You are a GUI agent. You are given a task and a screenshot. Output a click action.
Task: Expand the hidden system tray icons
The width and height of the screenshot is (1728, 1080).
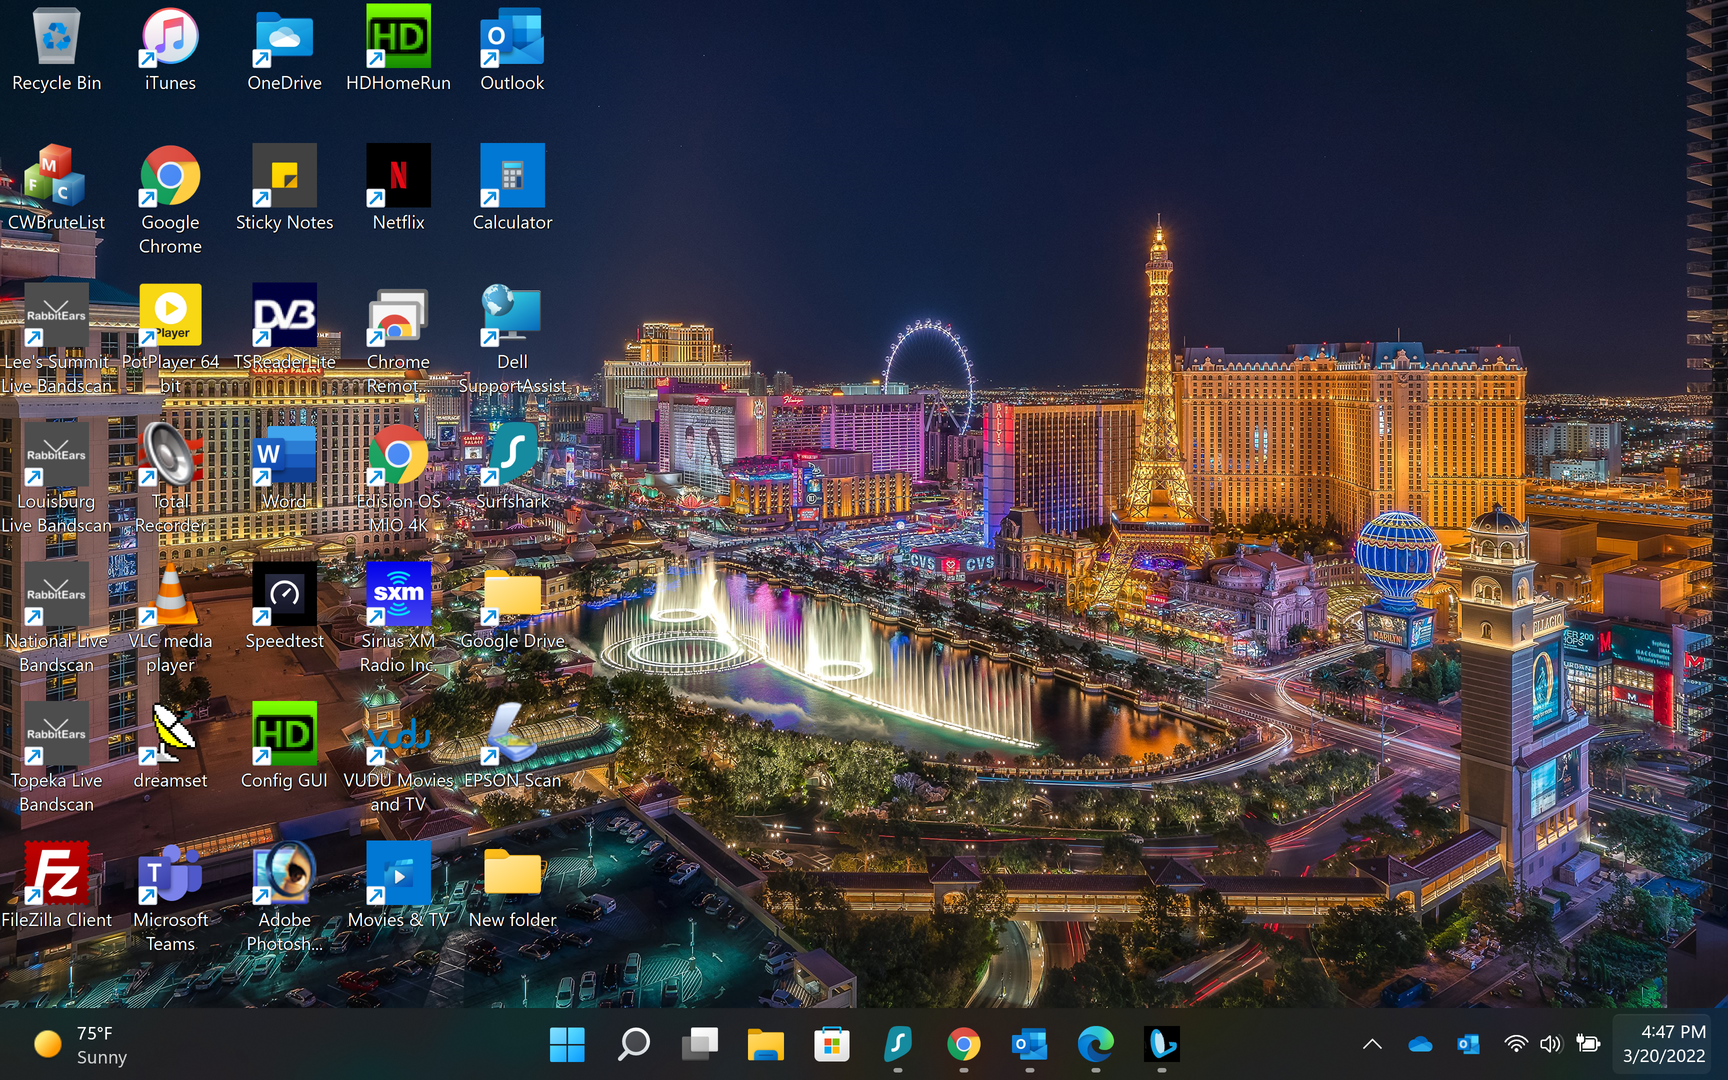[x=1372, y=1045]
